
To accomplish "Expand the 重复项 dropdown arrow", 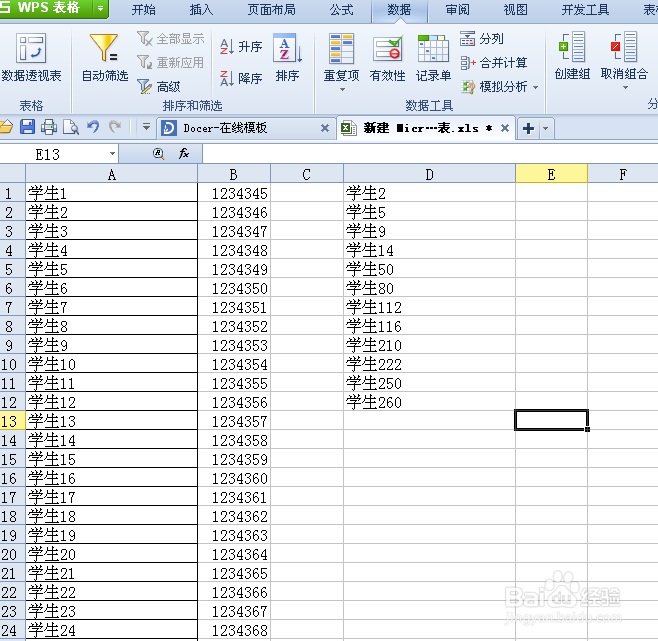I will click(342, 89).
